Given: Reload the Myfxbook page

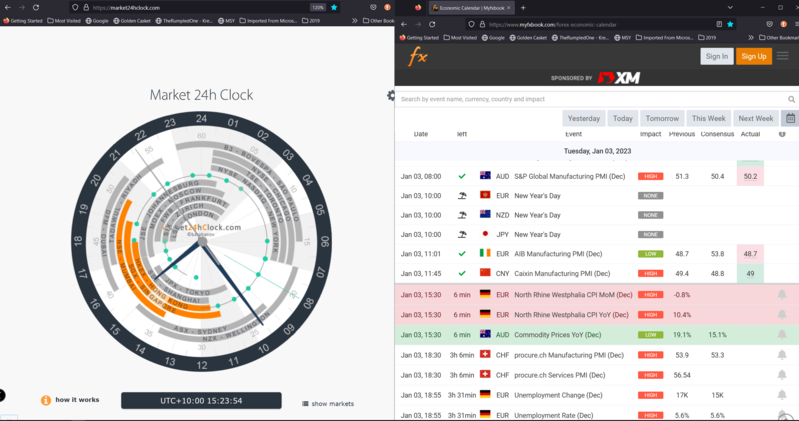Looking at the screenshot, I should [x=432, y=24].
